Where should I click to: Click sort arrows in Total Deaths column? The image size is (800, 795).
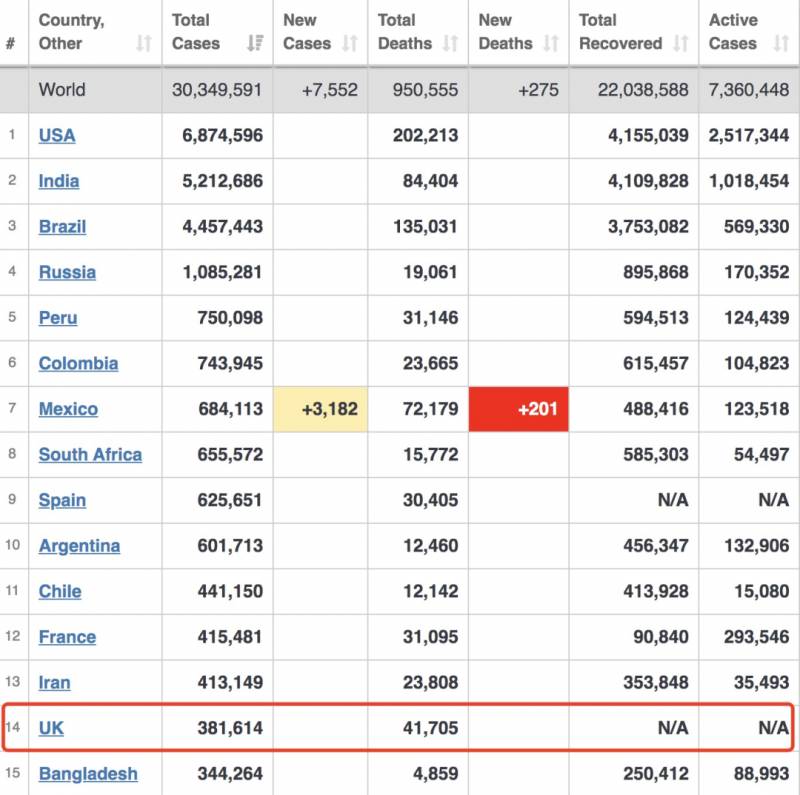click(450, 44)
